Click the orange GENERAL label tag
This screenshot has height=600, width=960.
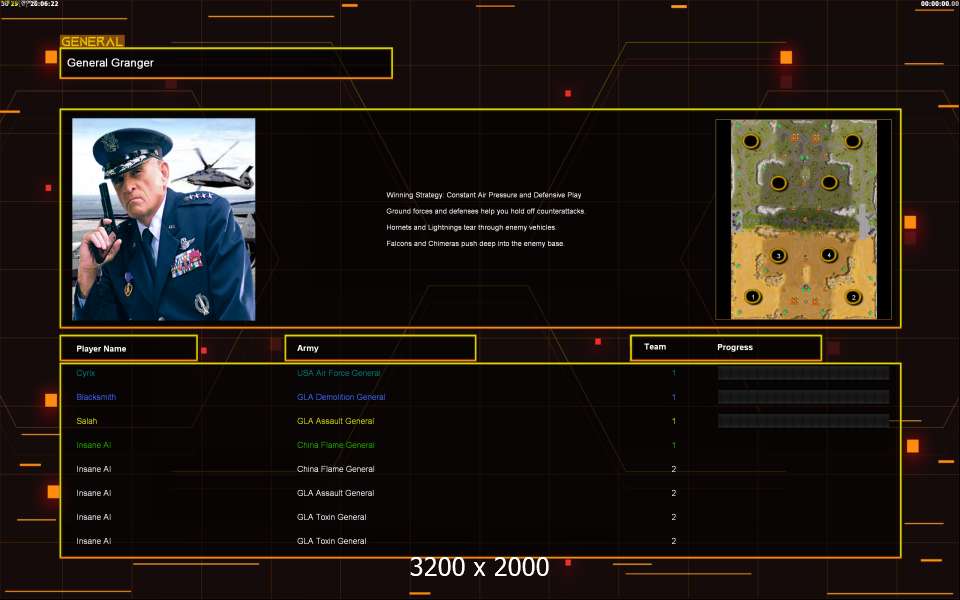92,42
